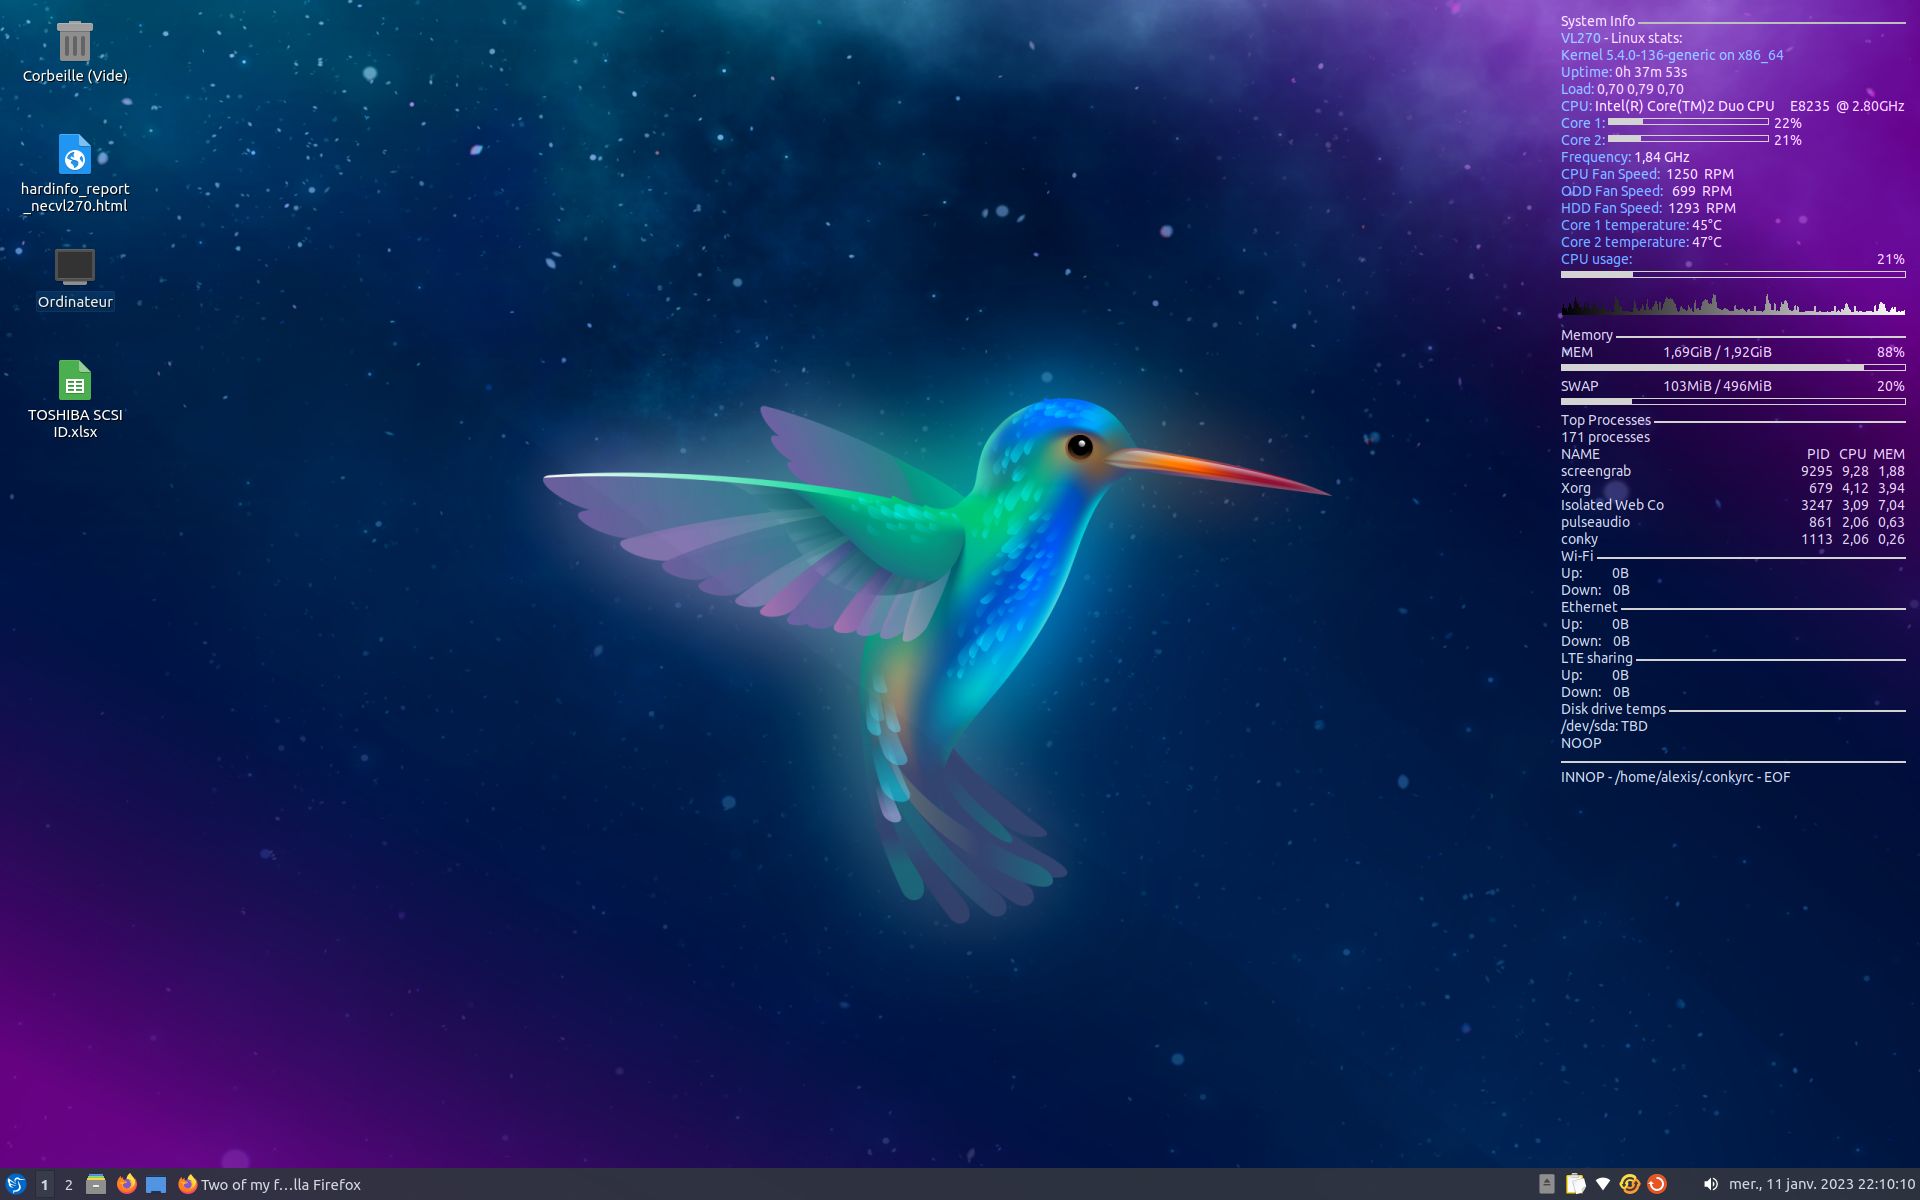Viewport: 1920px width, 1200px height.
Task: Click the MEM usage bar in Conky
Action: [x=1732, y=368]
